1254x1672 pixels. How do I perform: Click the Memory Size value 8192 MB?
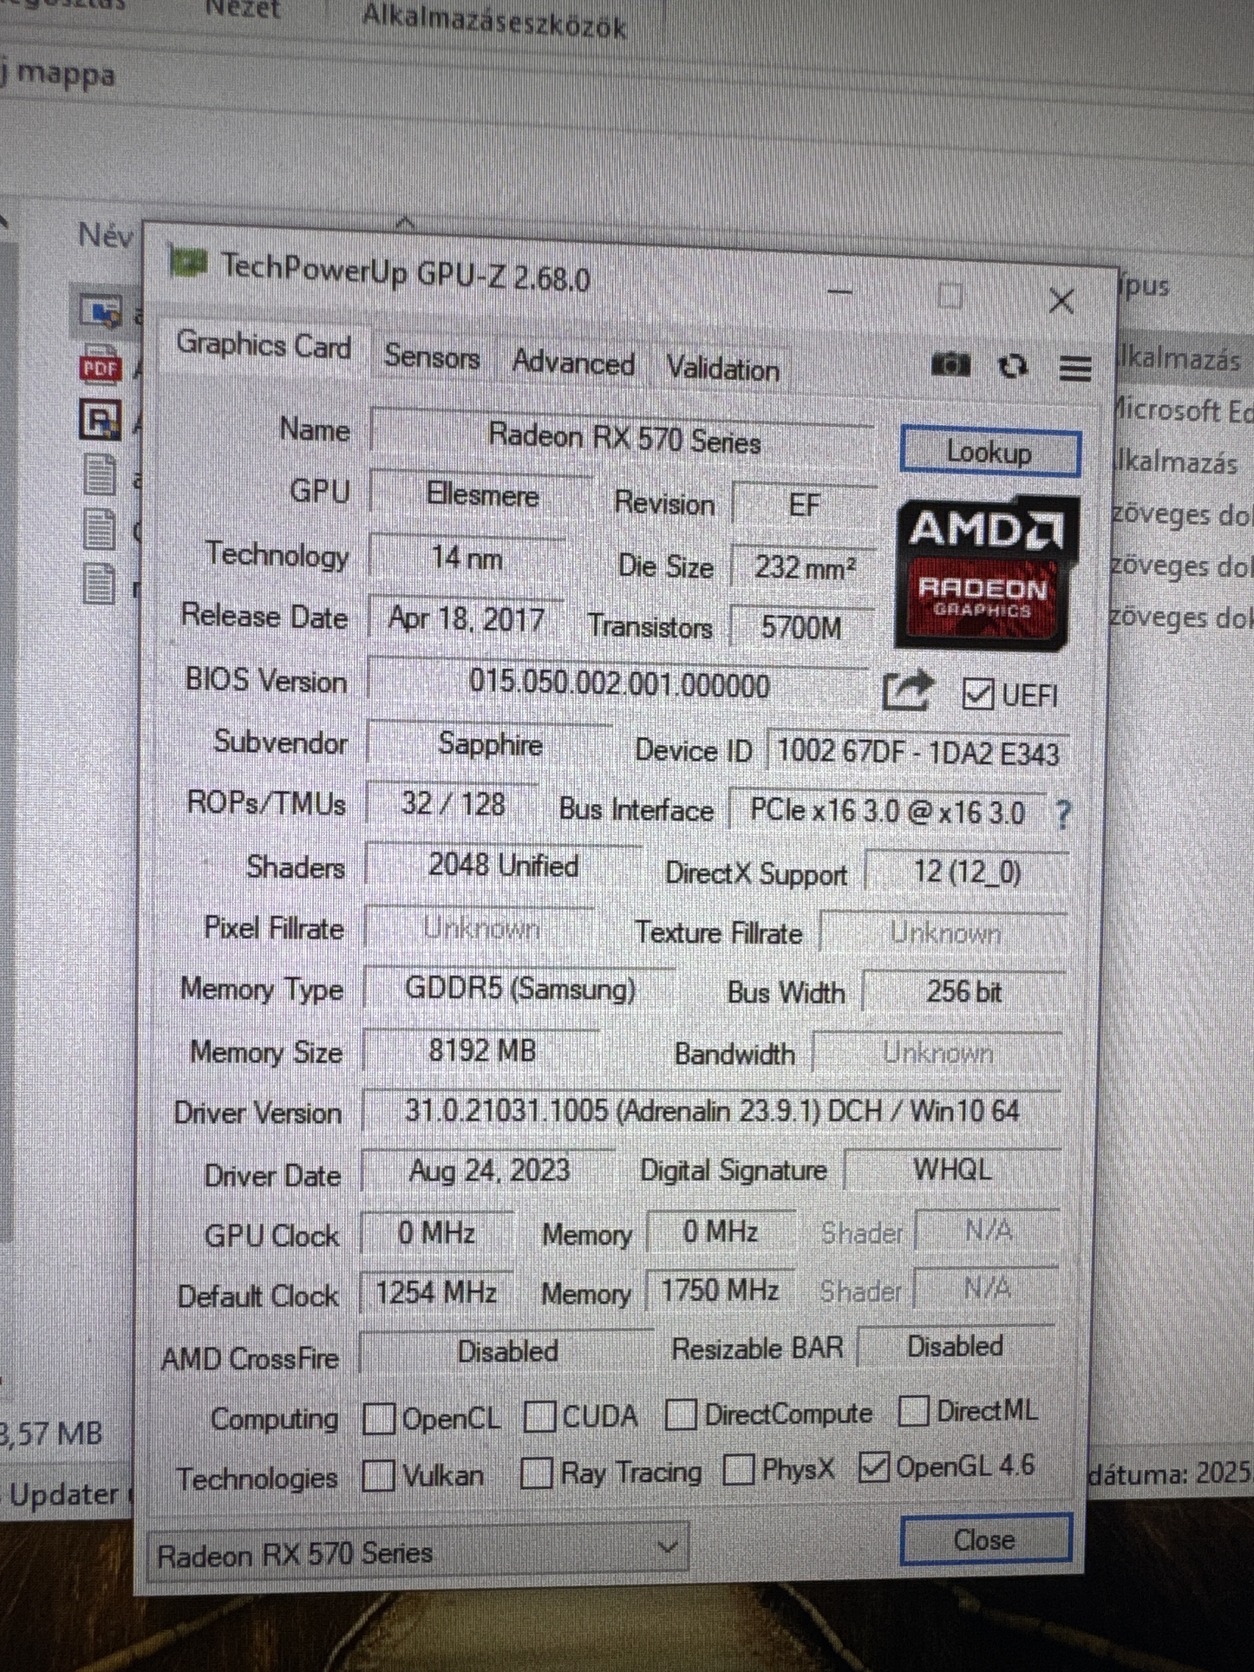pyautogui.click(x=482, y=1051)
